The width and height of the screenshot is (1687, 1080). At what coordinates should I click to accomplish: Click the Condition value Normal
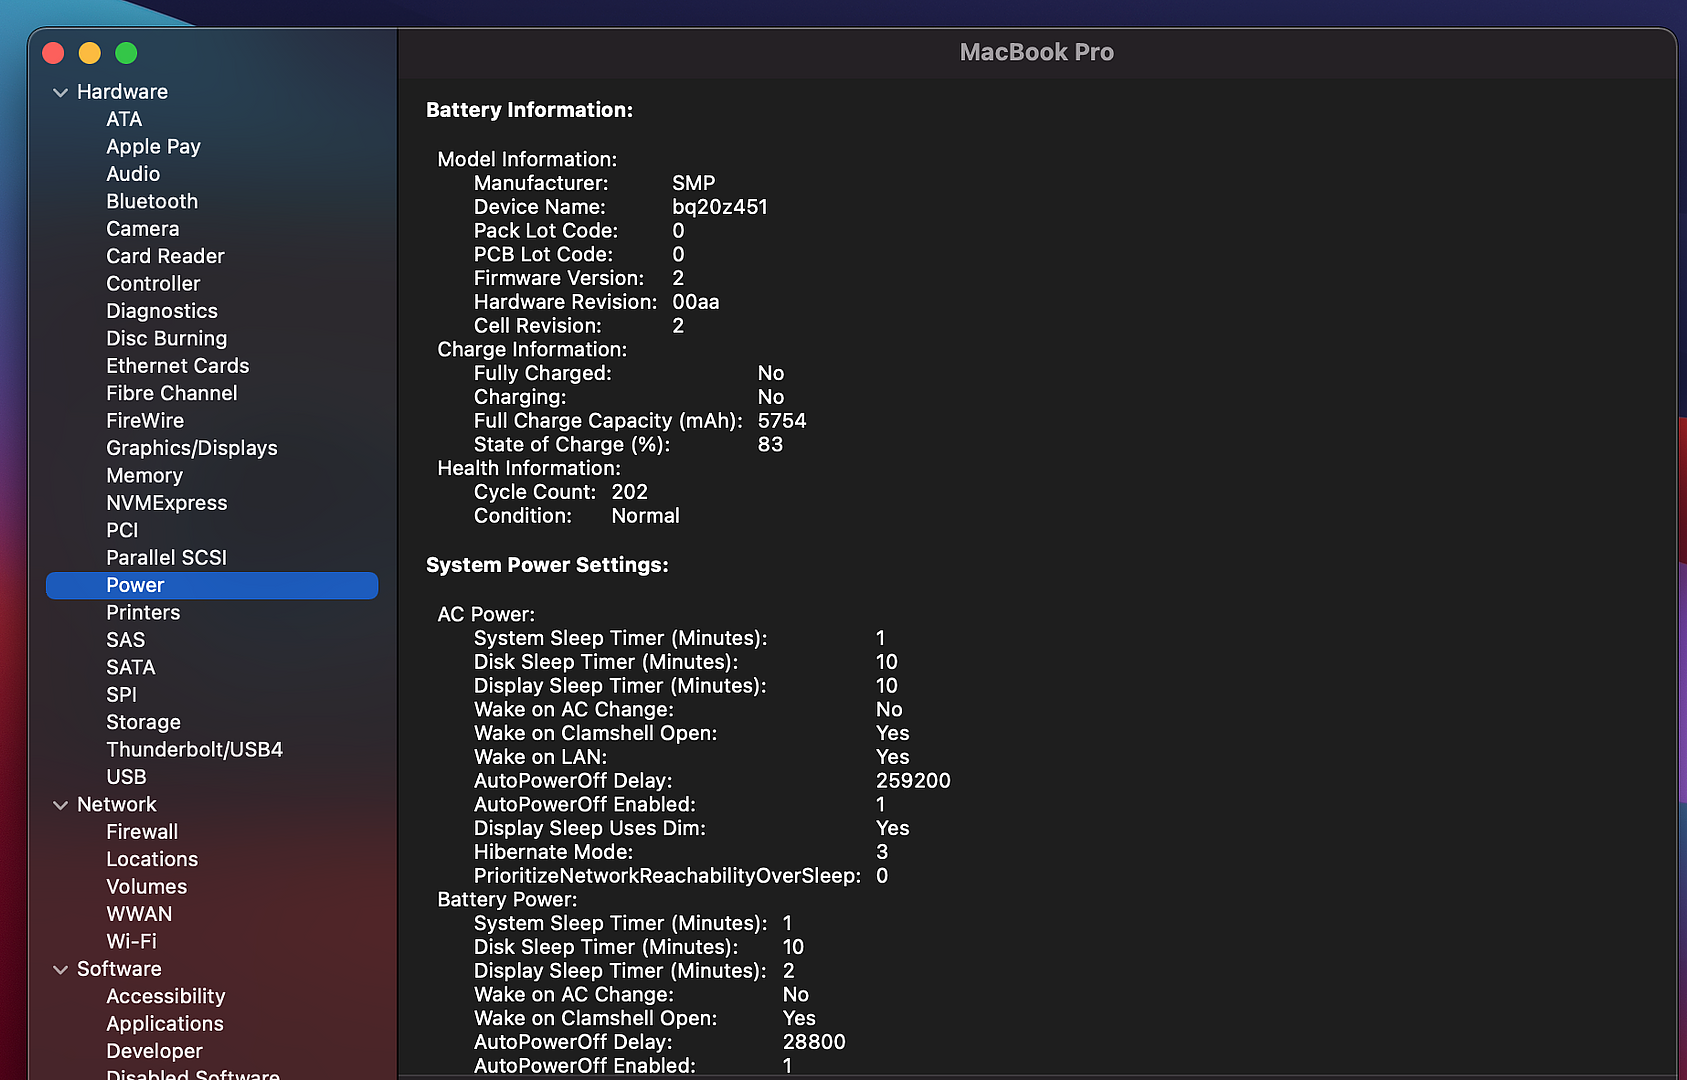(645, 516)
